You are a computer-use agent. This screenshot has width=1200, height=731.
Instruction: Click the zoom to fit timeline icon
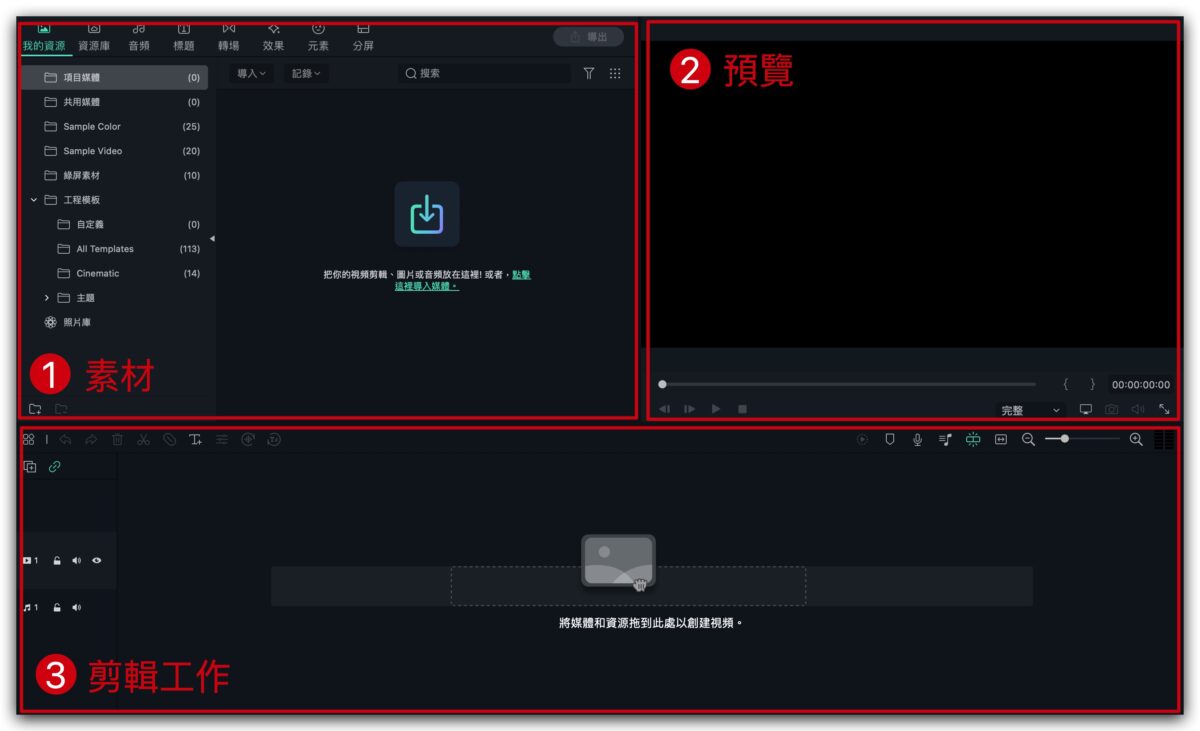(x=1000, y=439)
